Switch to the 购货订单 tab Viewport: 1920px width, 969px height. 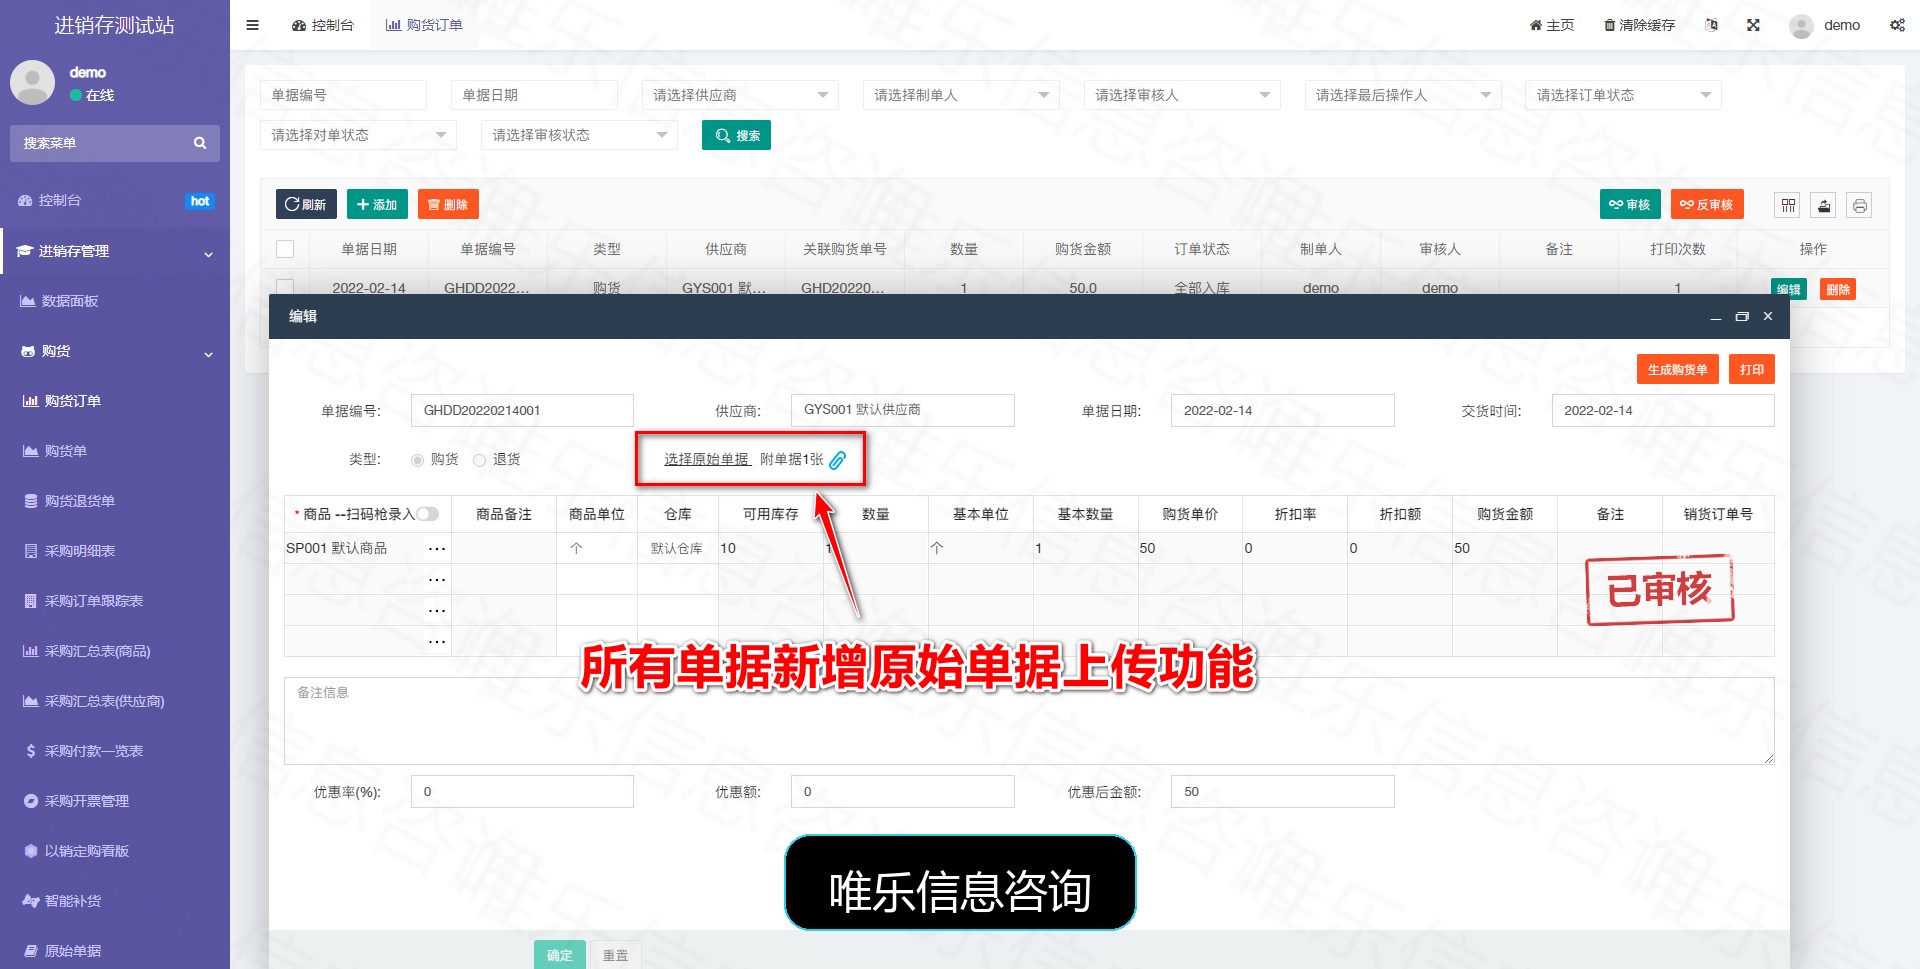coord(424,25)
